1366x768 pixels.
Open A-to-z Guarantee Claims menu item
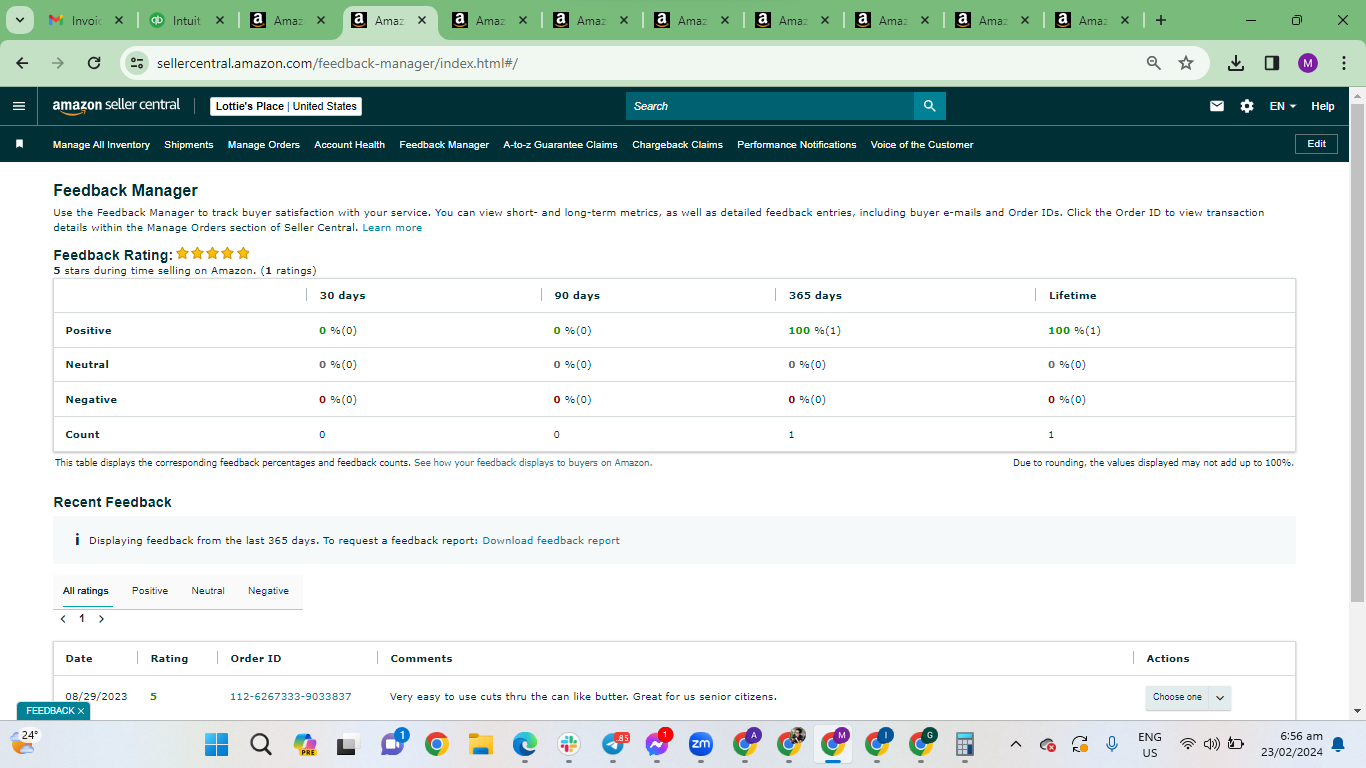tap(560, 145)
